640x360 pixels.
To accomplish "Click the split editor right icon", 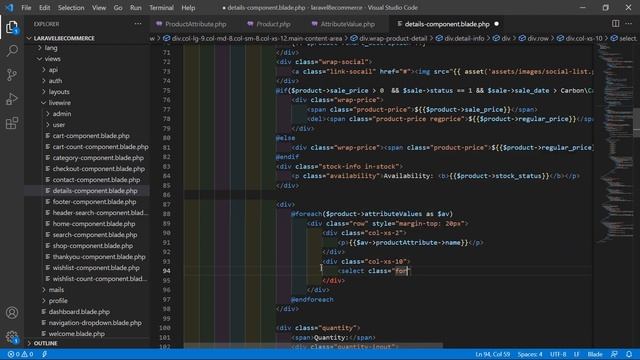I will pos(616,24).
